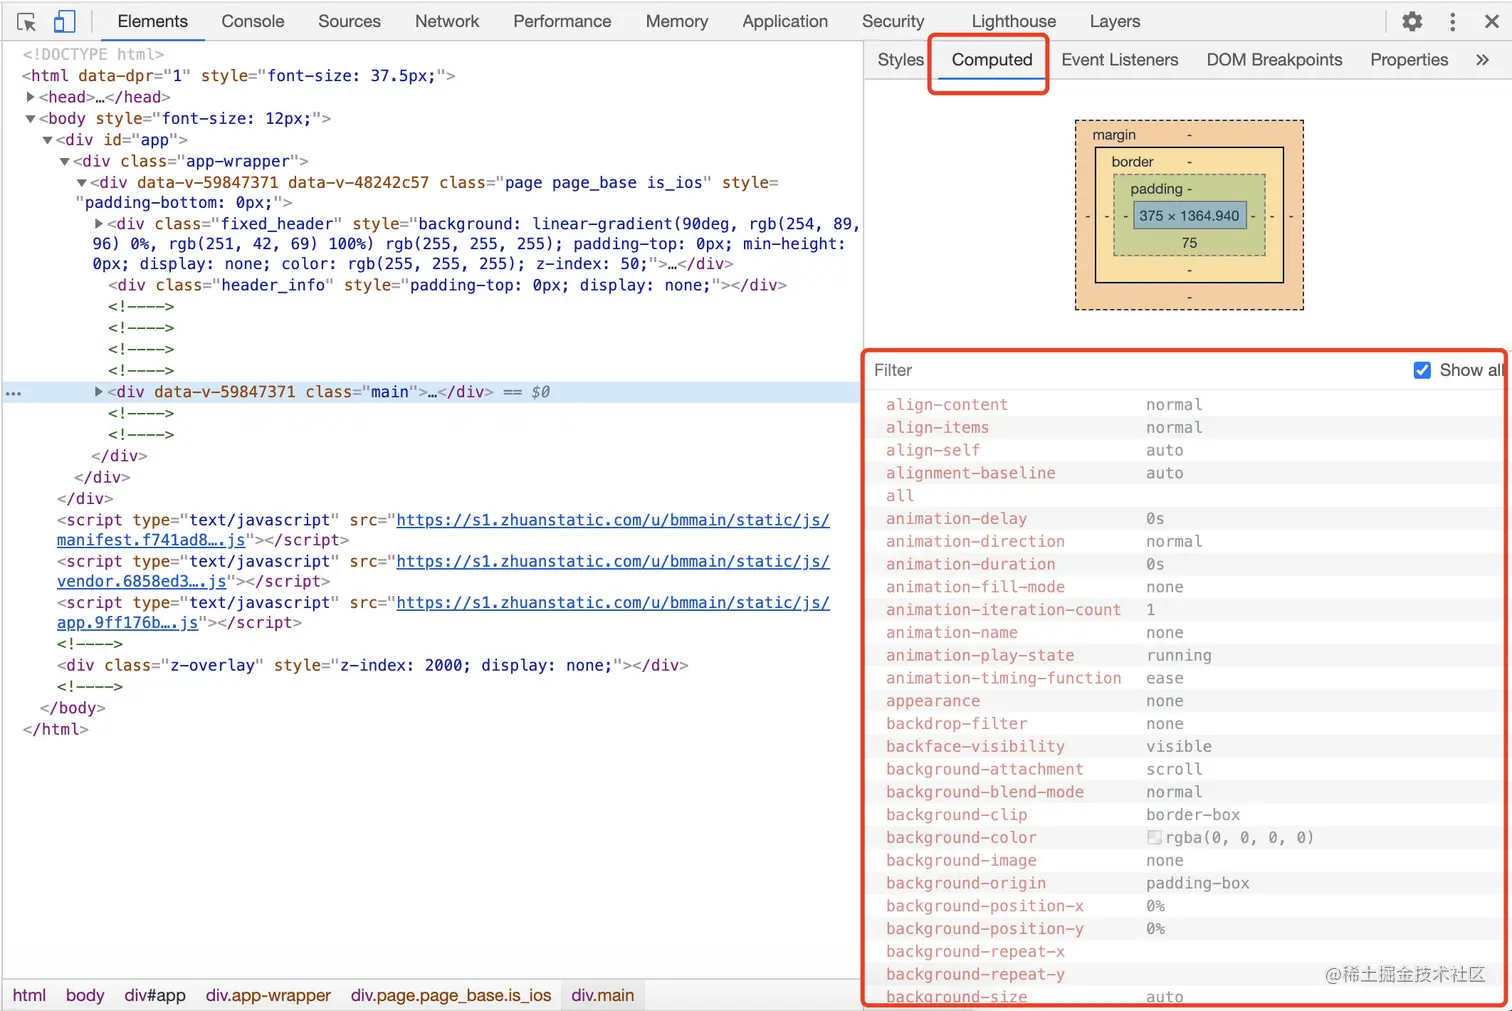The image size is (1512, 1011).
Task: Toggle the Show all checkbox
Action: 1422,370
